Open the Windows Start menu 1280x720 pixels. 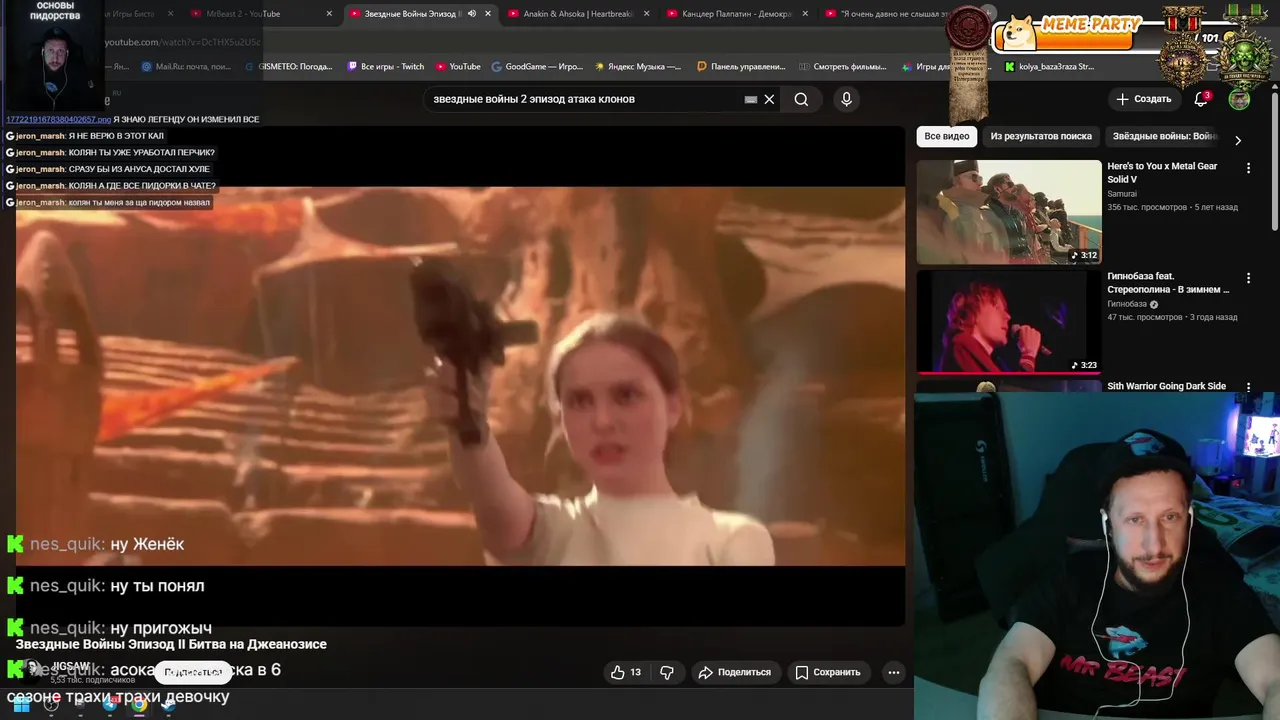pyautogui.click(x=21, y=705)
